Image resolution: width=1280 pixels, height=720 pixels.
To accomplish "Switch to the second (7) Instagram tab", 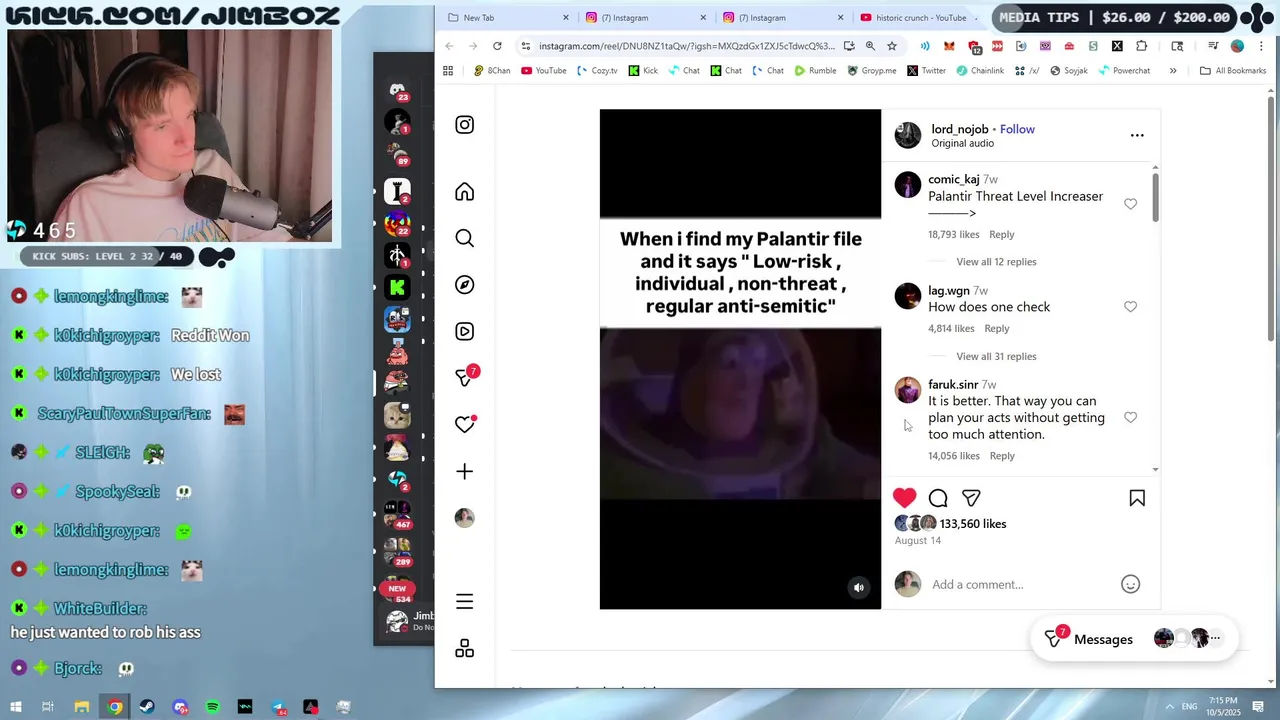I will tap(784, 18).
